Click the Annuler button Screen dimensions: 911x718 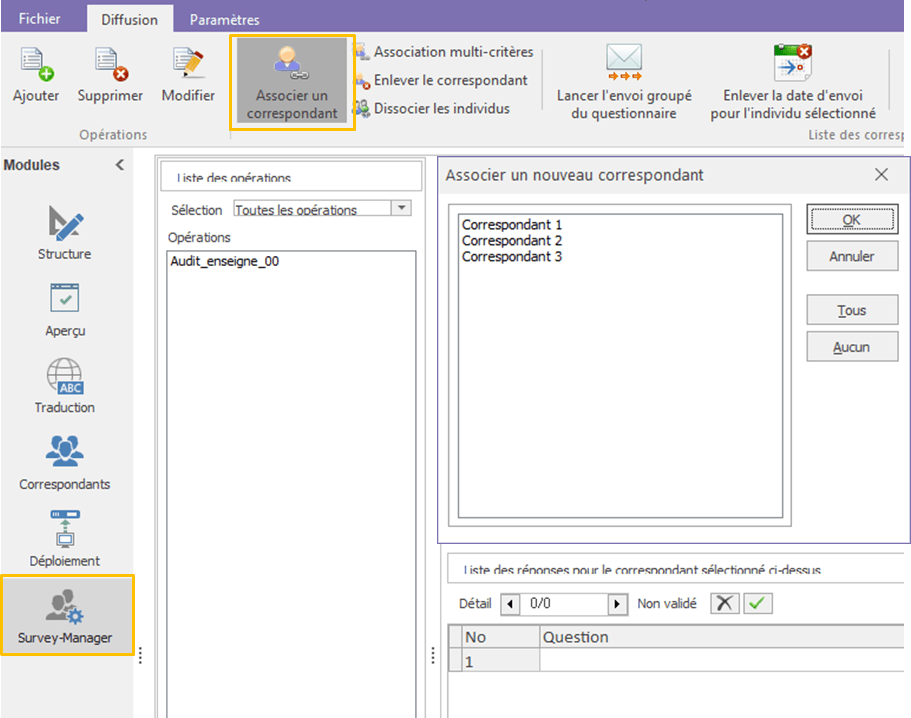pyautogui.click(x=852, y=256)
